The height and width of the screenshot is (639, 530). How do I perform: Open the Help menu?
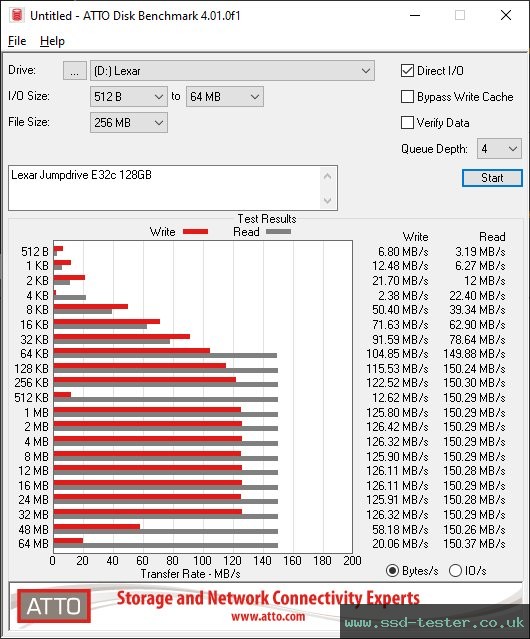[x=52, y=41]
